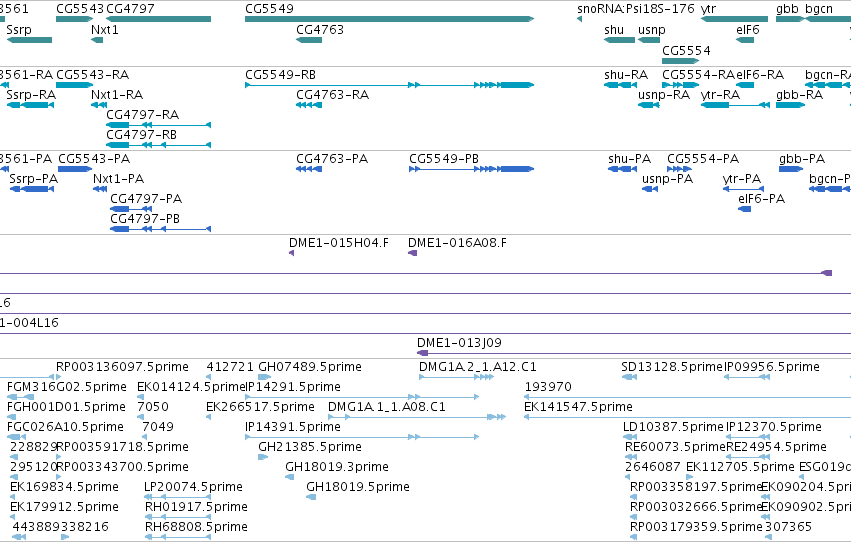Select the usnp gene label
The image size is (851, 542).
coord(652,29)
